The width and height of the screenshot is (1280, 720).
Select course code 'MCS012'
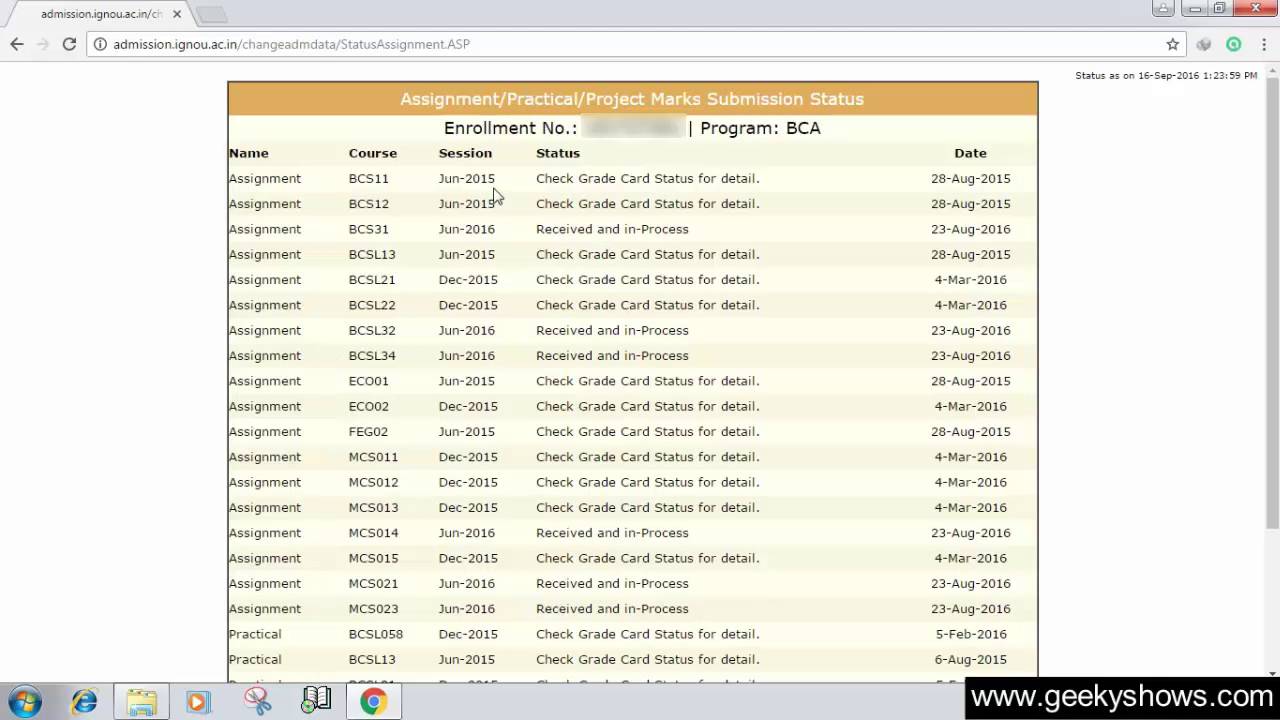point(373,482)
